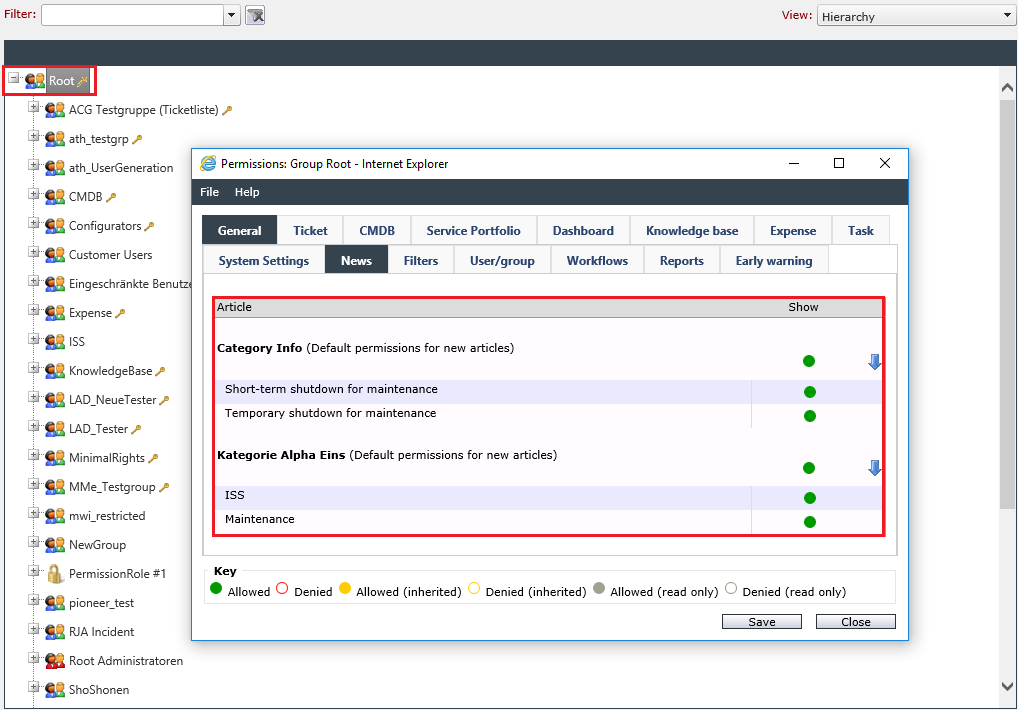Toggle Show permission for Maintenance article
This screenshot has height=710, width=1018.
click(810, 522)
